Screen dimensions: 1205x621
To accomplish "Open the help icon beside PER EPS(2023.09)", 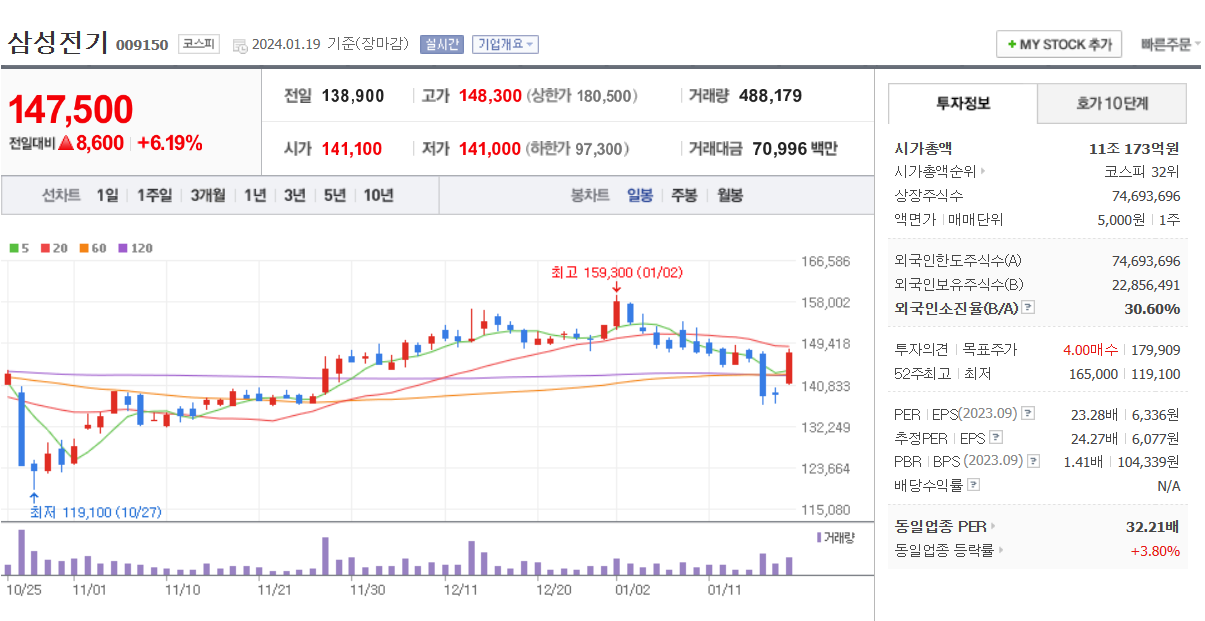I will pos(1028,414).
